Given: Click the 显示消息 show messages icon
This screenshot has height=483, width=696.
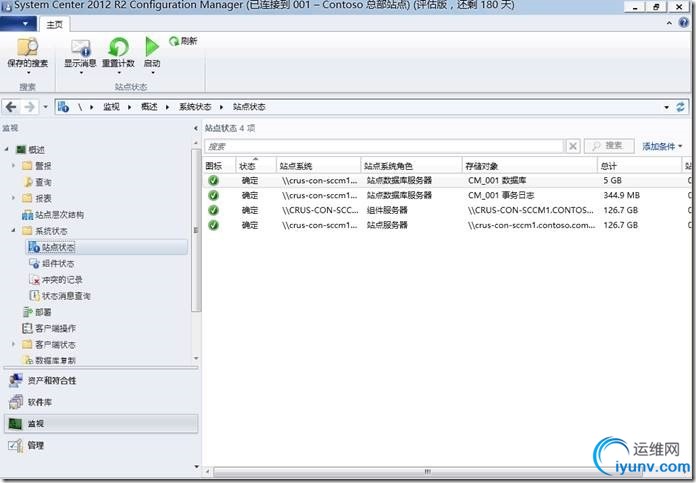Looking at the screenshot, I should 80,48.
